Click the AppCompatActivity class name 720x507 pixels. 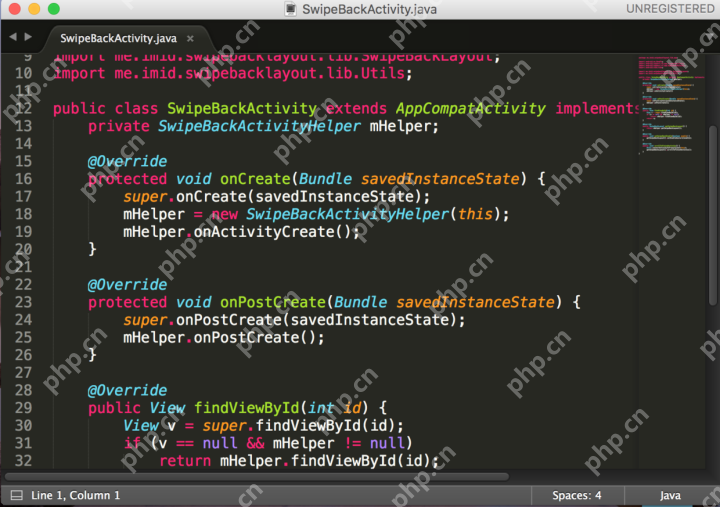point(471,108)
